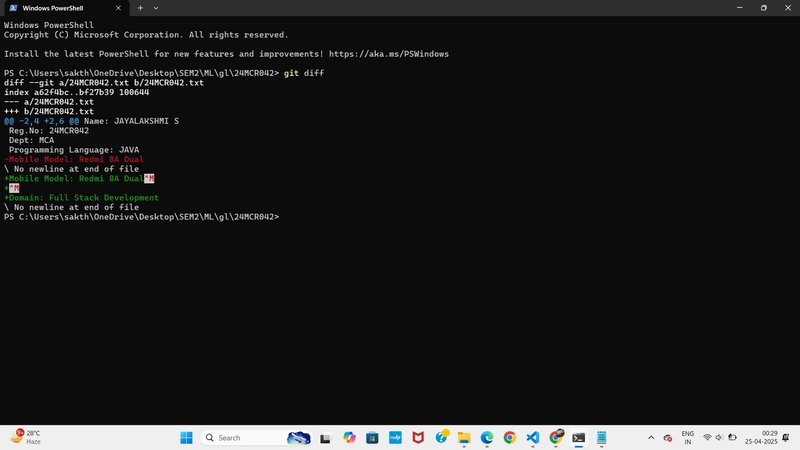Viewport: 800px width, 450px height.
Task: Click the volume speaker tray icon
Action: click(719, 438)
